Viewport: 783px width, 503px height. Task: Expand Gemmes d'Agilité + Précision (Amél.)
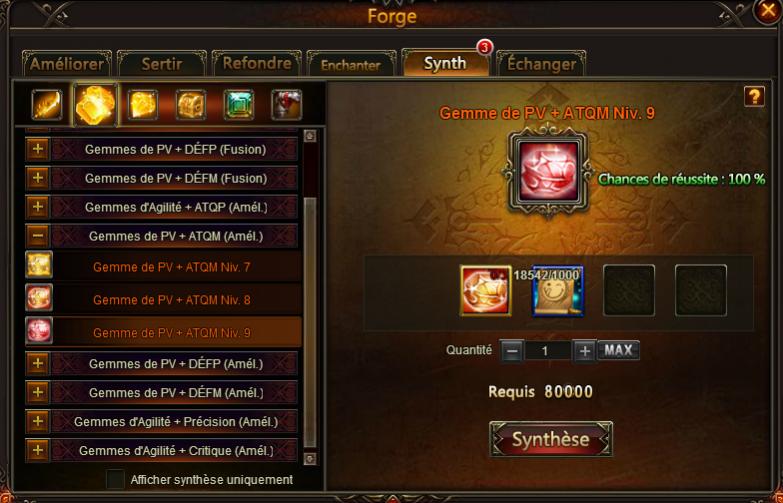[37, 421]
